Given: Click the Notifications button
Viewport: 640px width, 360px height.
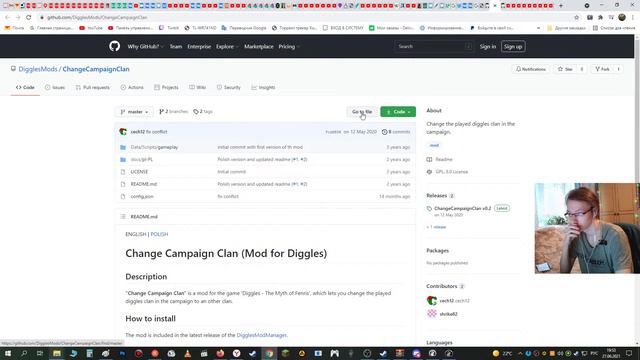Looking at the screenshot, I should pyautogui.click(x=531, y=69).
